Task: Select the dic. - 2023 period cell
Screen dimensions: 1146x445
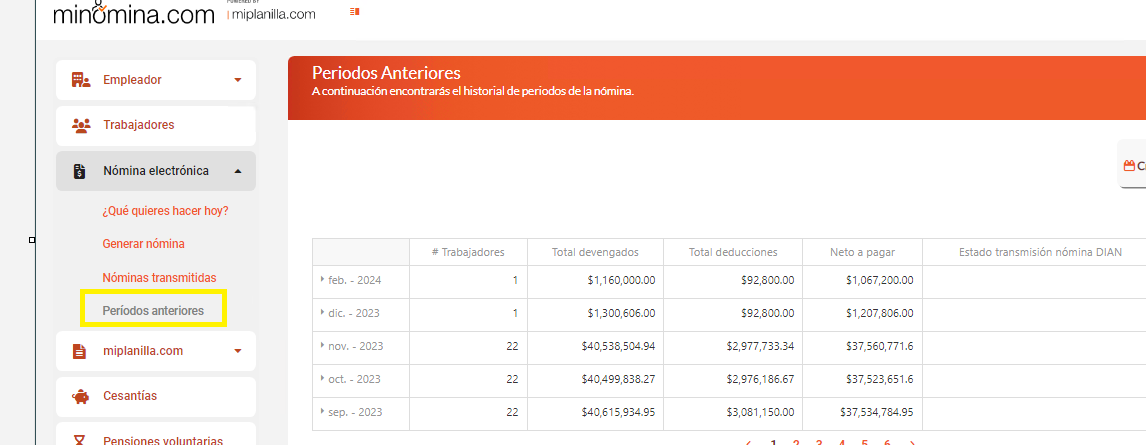Action: pyautogui.click(x=361, y=313)
